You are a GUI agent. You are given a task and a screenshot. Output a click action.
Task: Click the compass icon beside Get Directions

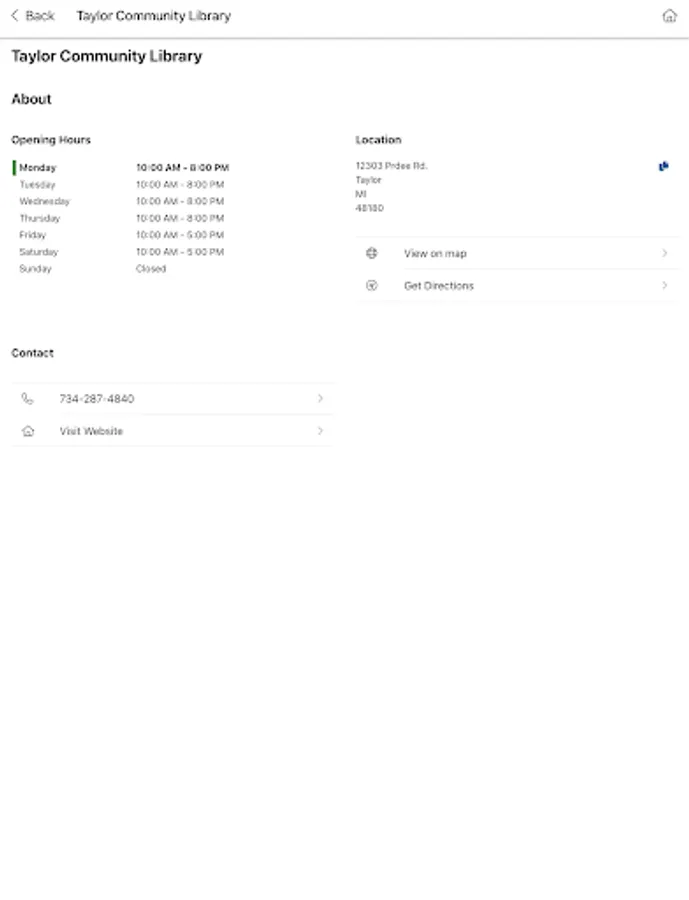tap(371, 285)
